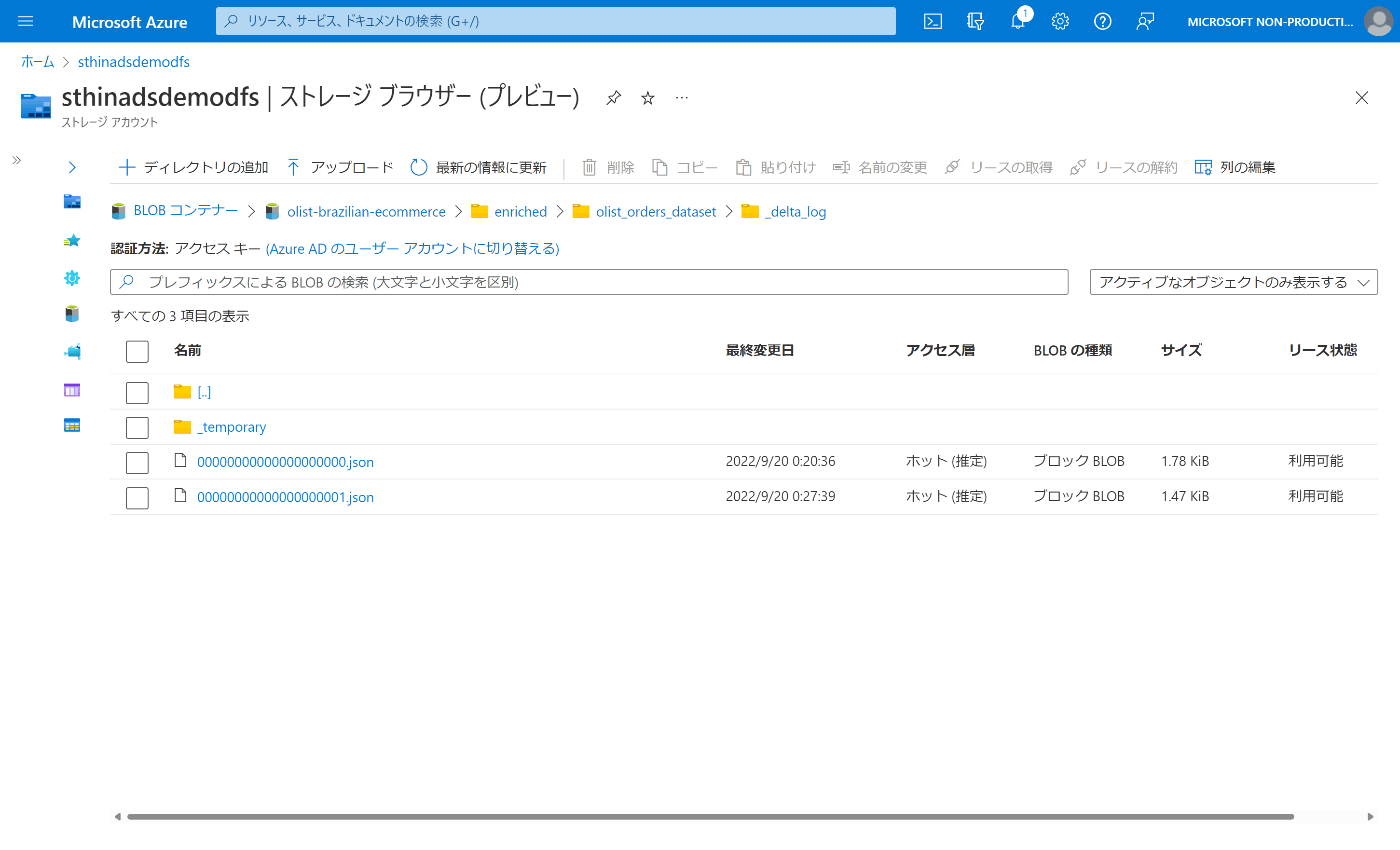Open sthinadsdemodfs in the top breadcrumb
The width and height of the screenshot is (1400, 850).
pyautogui.click(x=134, y=62)
